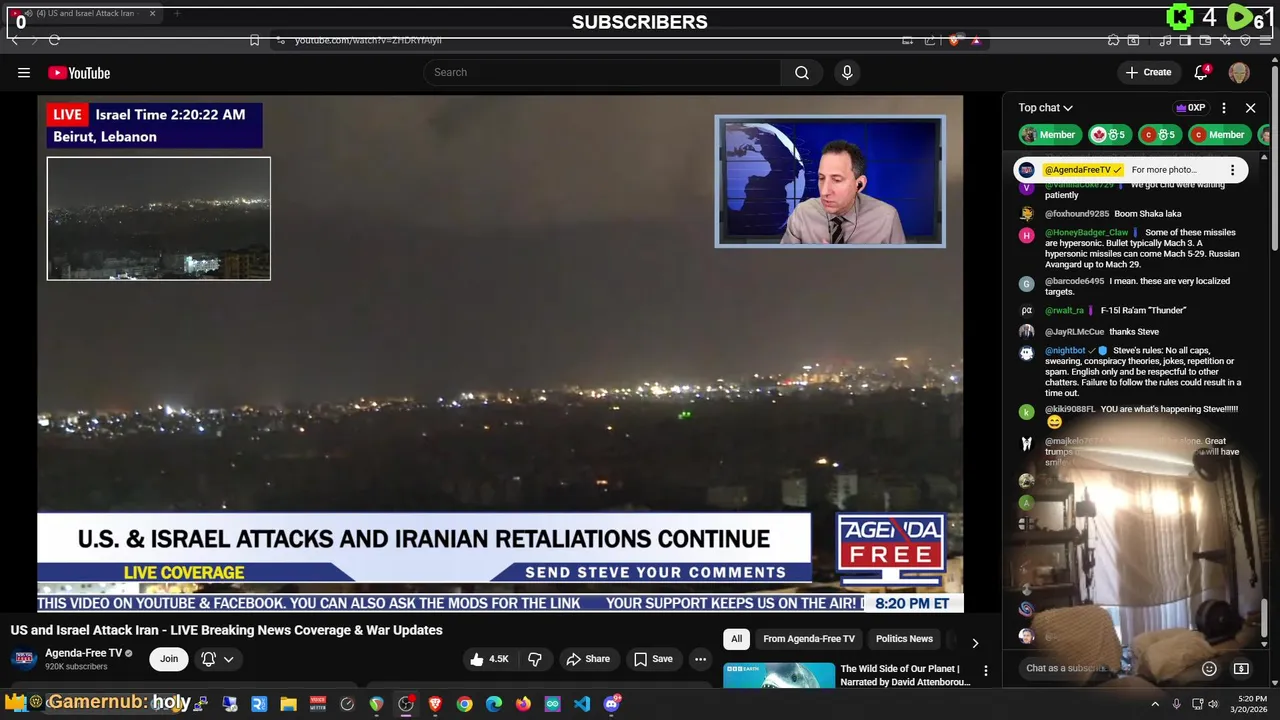Expand the Top chat dropdown
1280x720 pixels.
(1046, 107)
